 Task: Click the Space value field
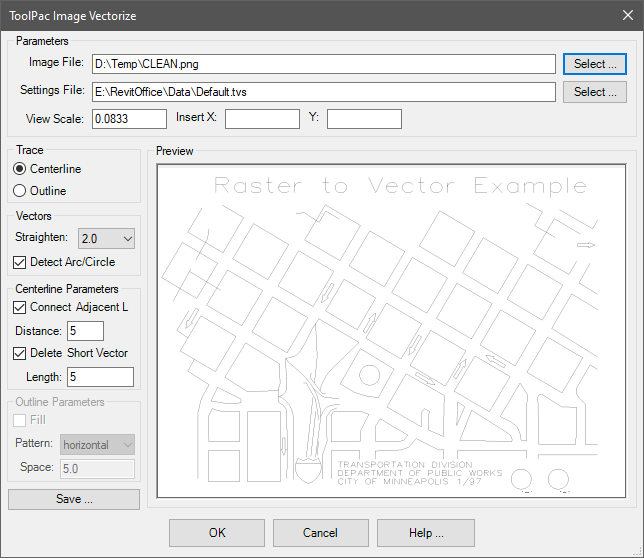tap(97, 469)
